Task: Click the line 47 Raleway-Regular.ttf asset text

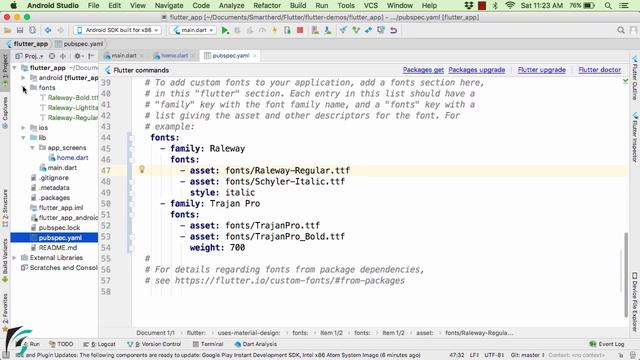Action: (x=287, y=171)
